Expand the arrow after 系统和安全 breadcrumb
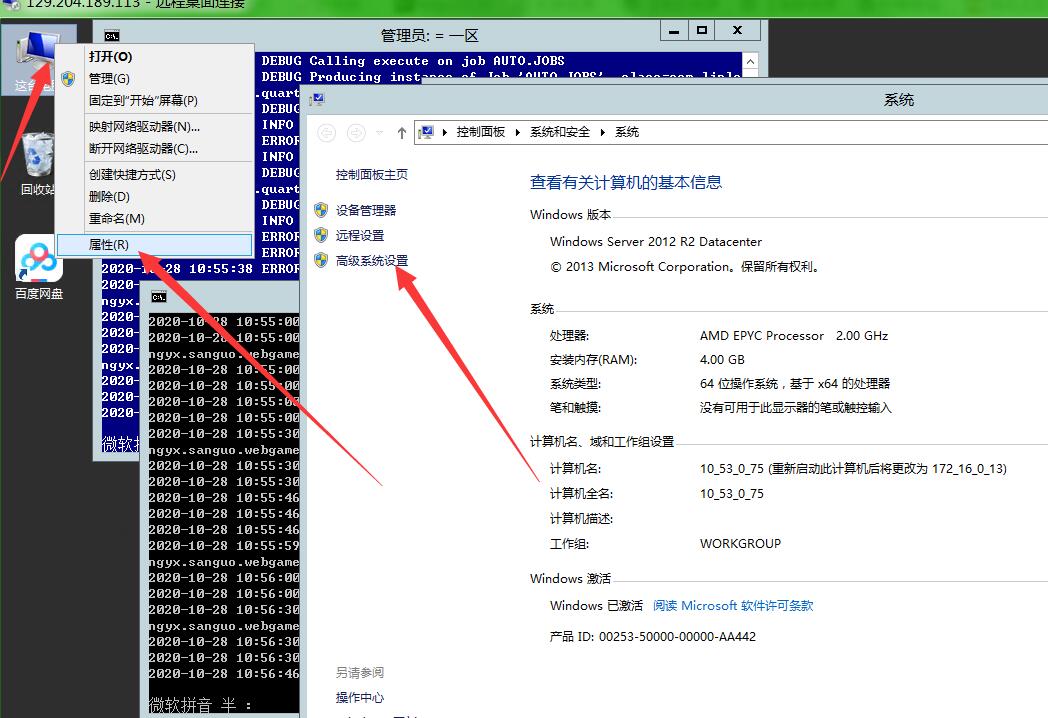The width and height of the screenshot is (1048, 718). coord(601,132)
